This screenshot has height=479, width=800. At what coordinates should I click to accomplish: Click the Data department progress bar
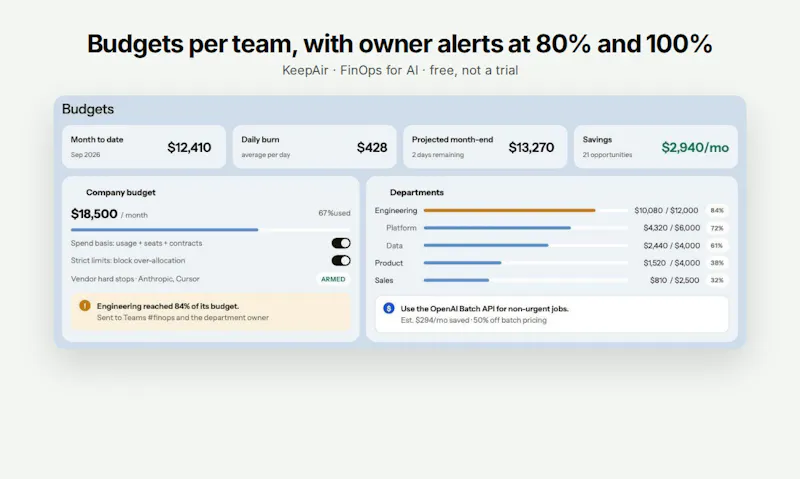pyautogui.click(x=526, y=245)
